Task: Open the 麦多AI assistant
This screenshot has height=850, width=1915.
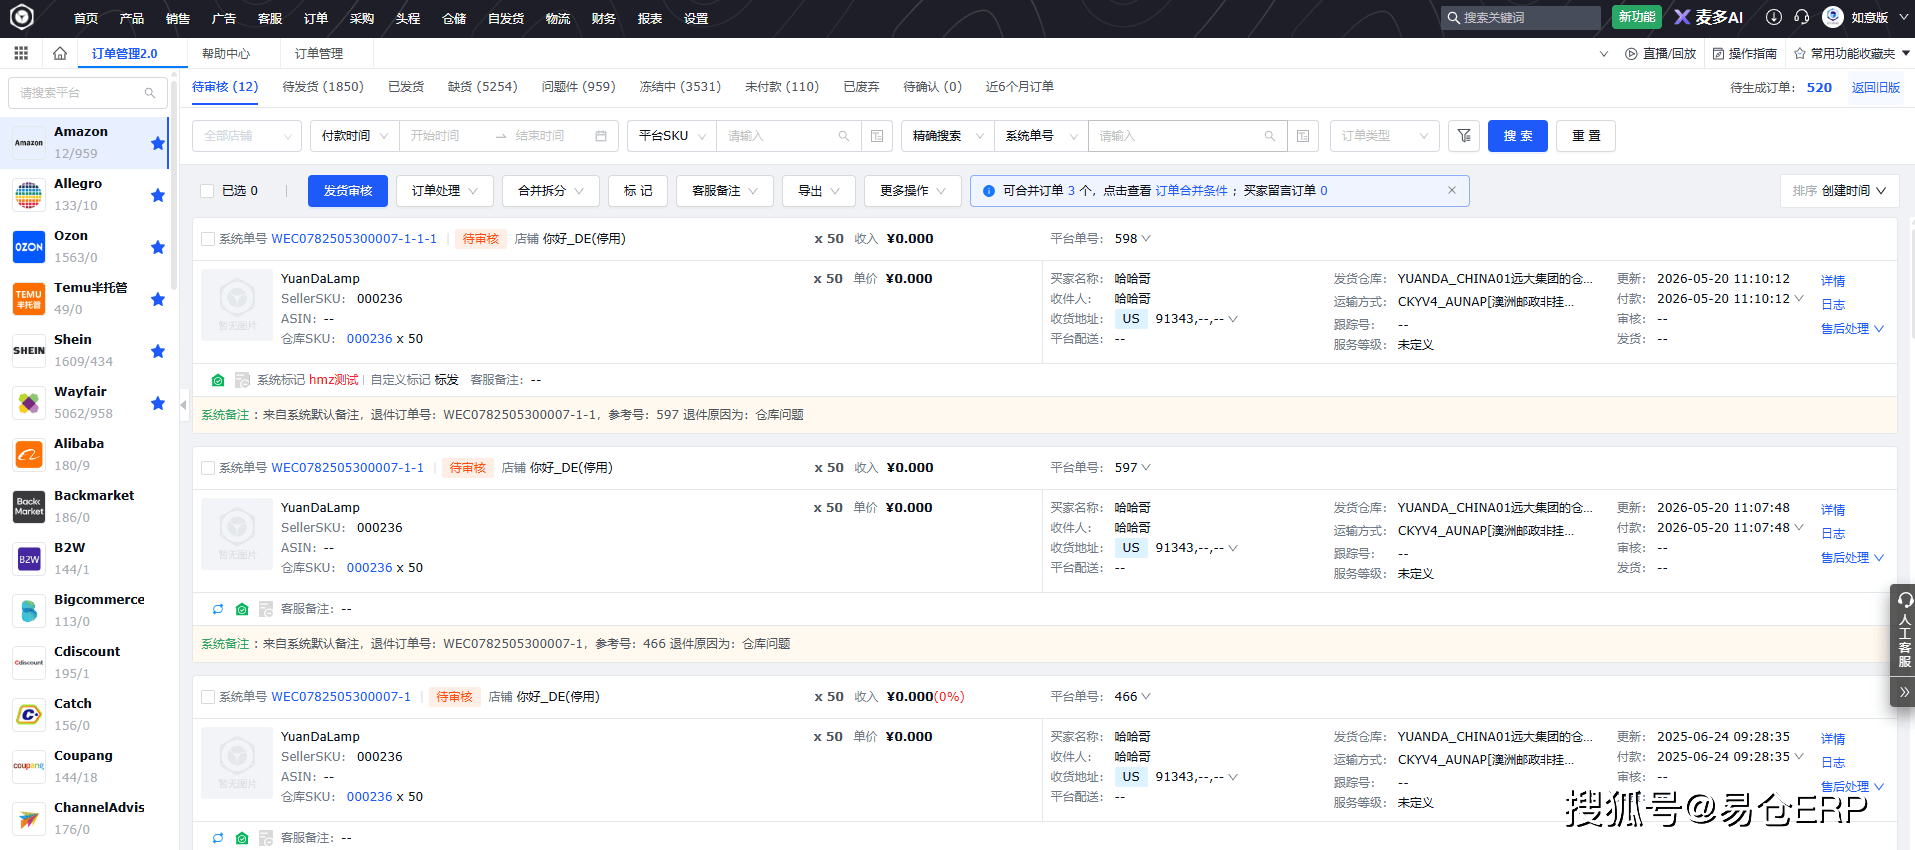Action: point(1709,17)
